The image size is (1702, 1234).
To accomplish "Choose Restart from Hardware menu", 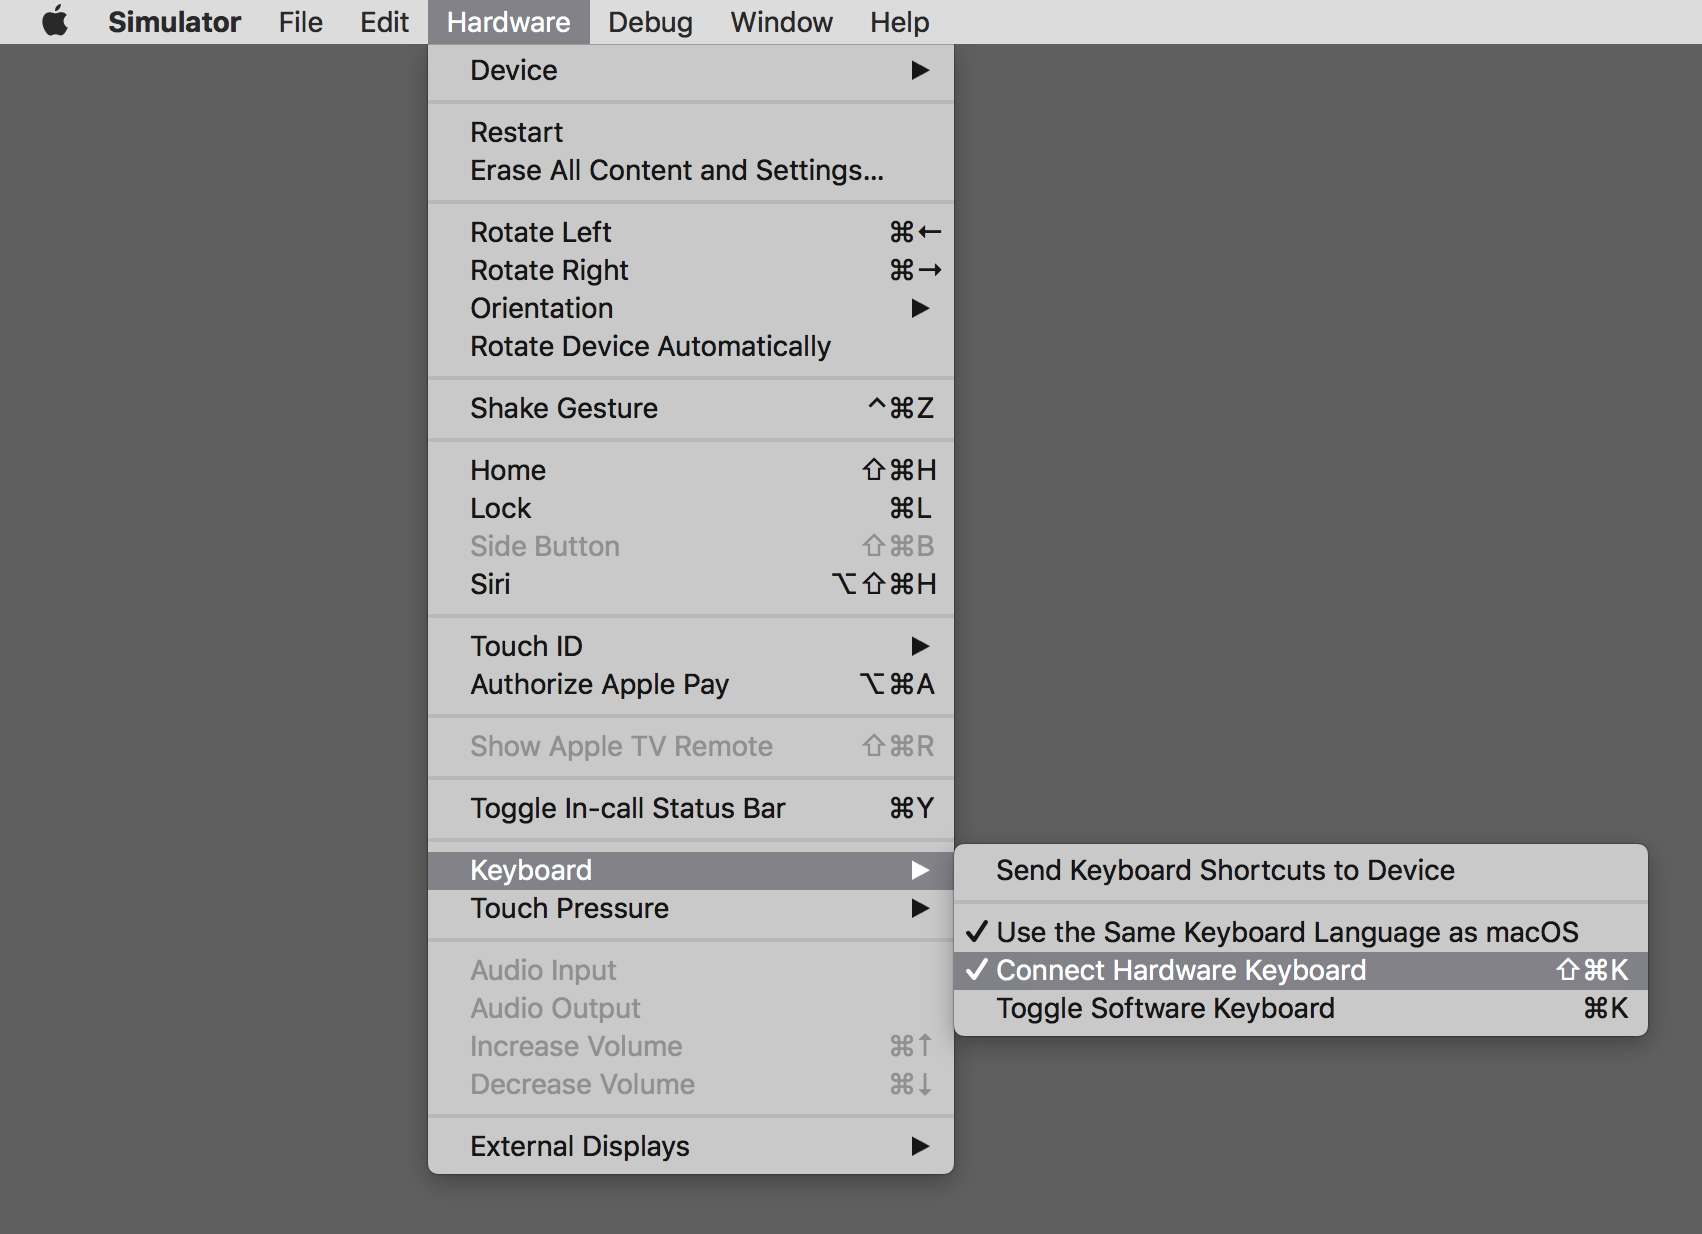I will pyautogui.click(x=690, y=132).
